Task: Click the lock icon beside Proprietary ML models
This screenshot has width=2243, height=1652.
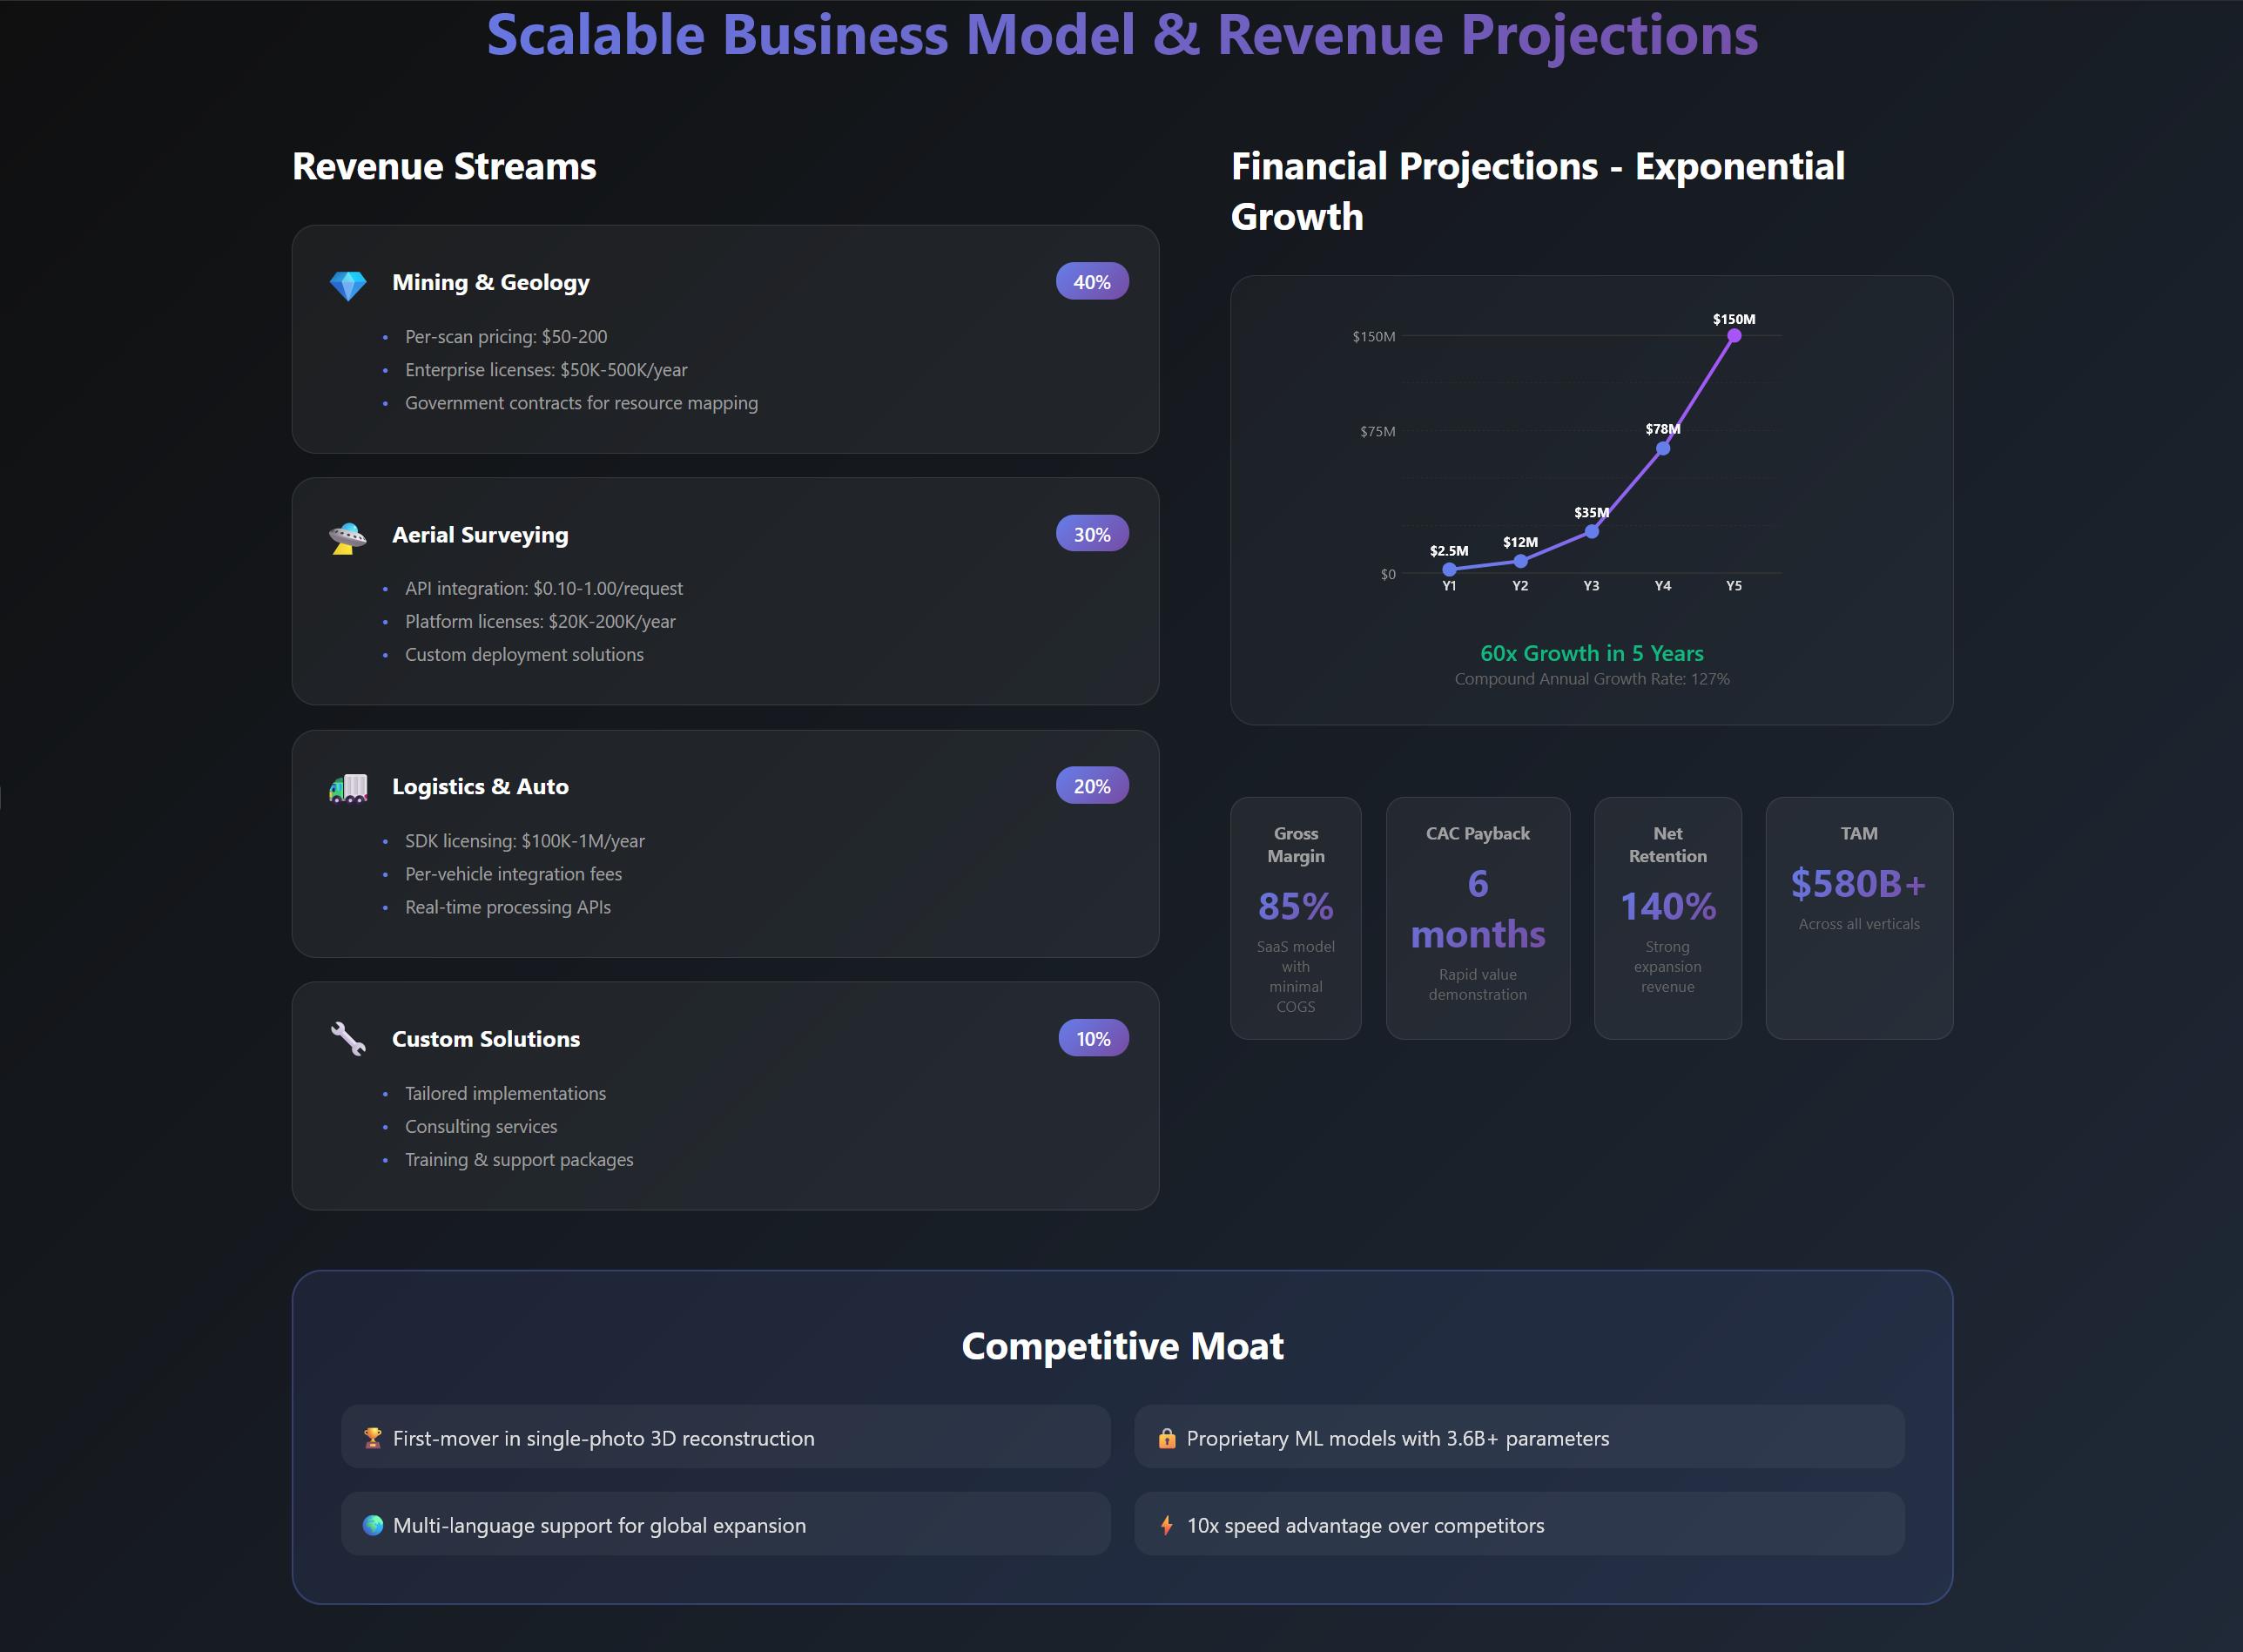Action: (x=1166, y=1438)
